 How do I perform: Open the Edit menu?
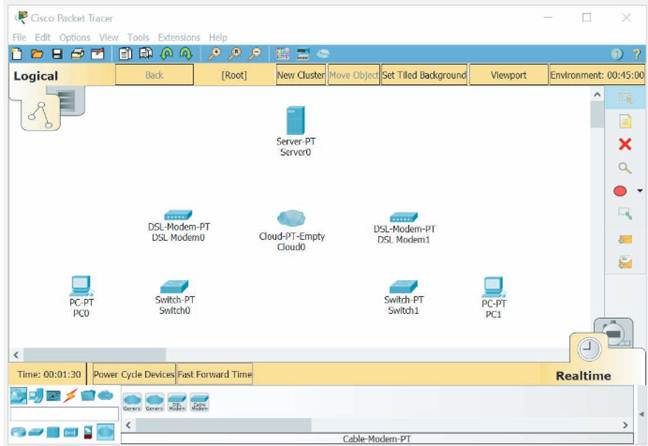(42, 37)
